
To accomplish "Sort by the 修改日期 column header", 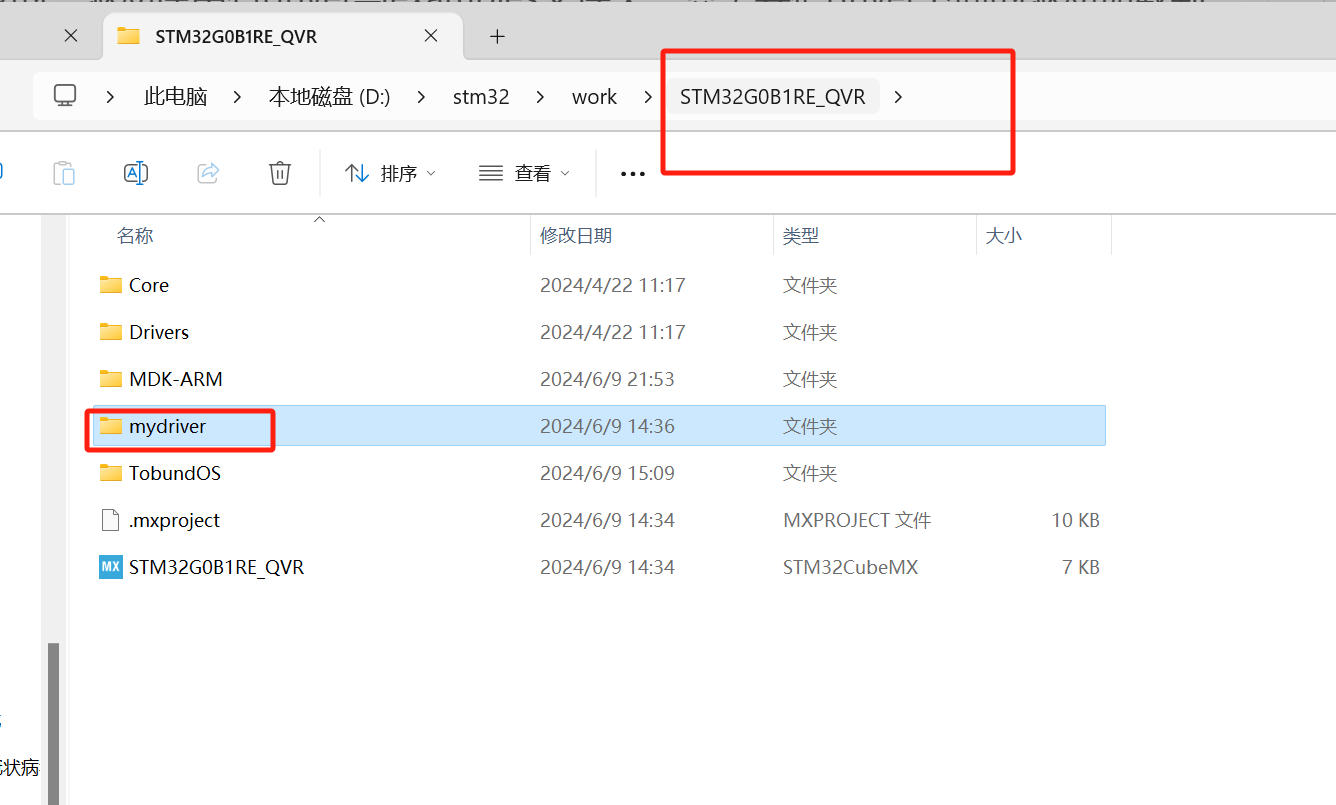I will pyautogui.click(x=576, y=236).
